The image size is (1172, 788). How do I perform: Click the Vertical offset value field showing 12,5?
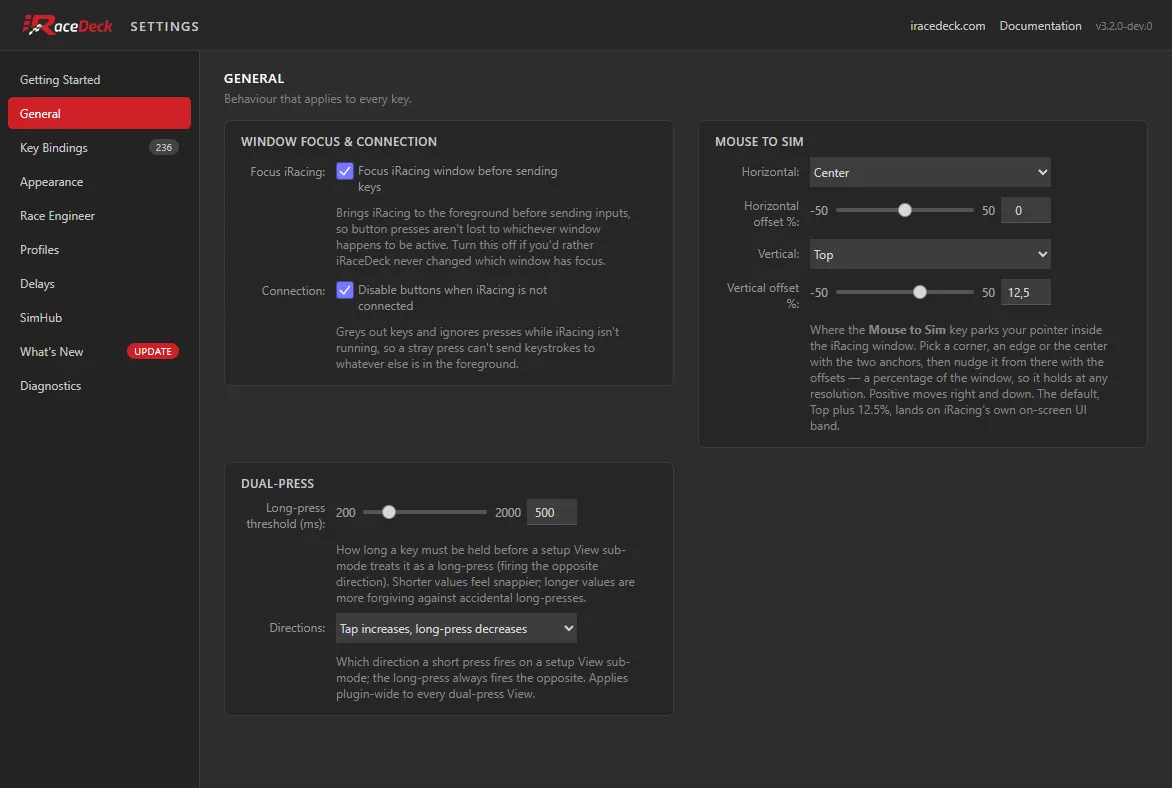(x=1026, y=292)
